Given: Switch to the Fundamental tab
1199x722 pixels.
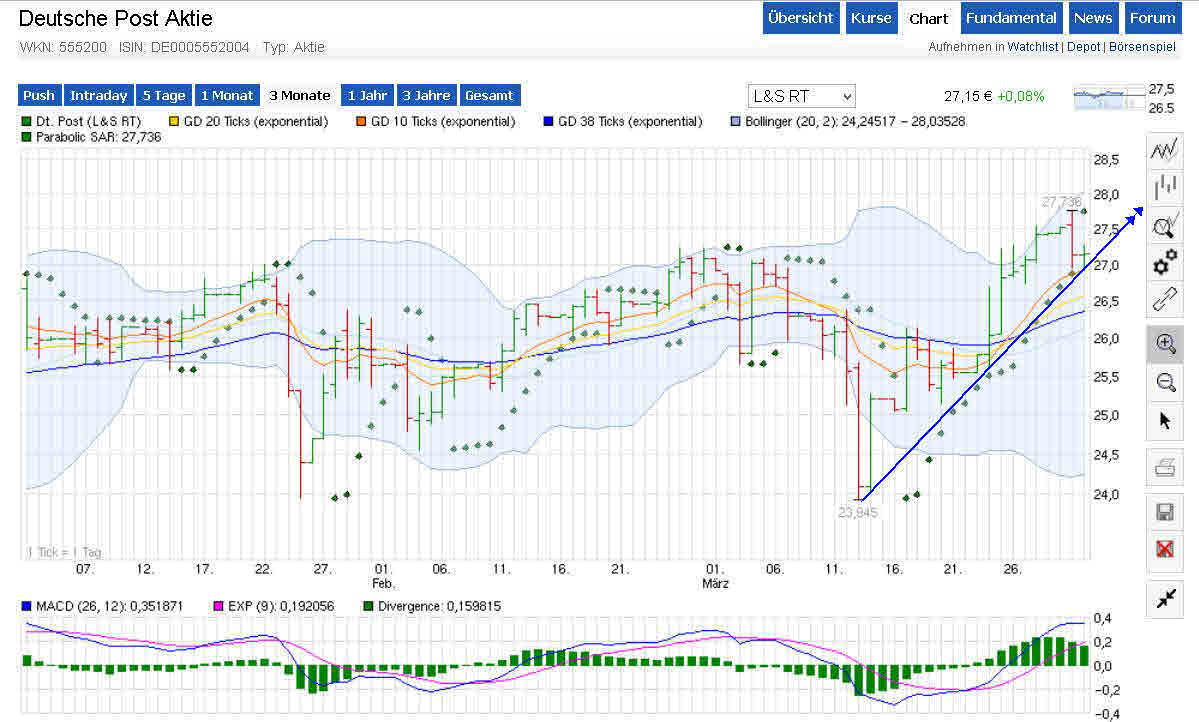Looking at the screenshot, I should [x=1011, y=18].
